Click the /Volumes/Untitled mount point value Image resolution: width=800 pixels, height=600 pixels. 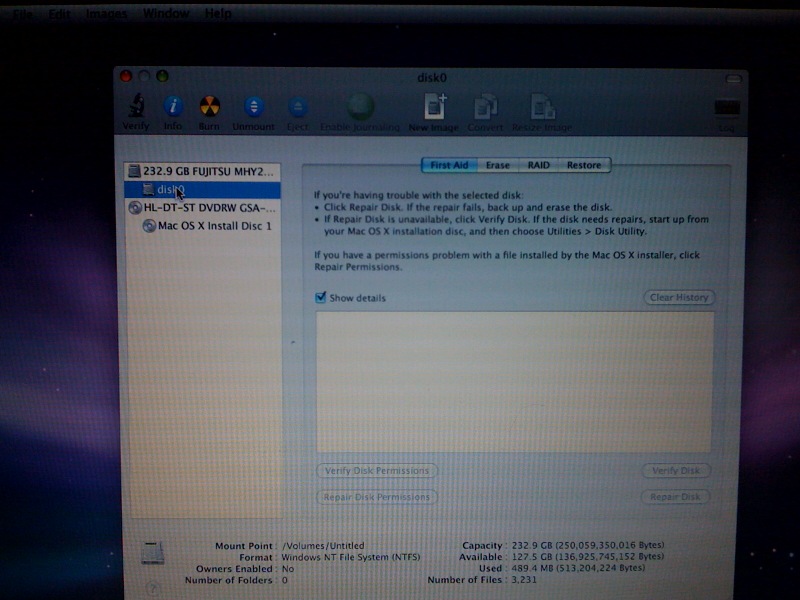click(323, 545)
